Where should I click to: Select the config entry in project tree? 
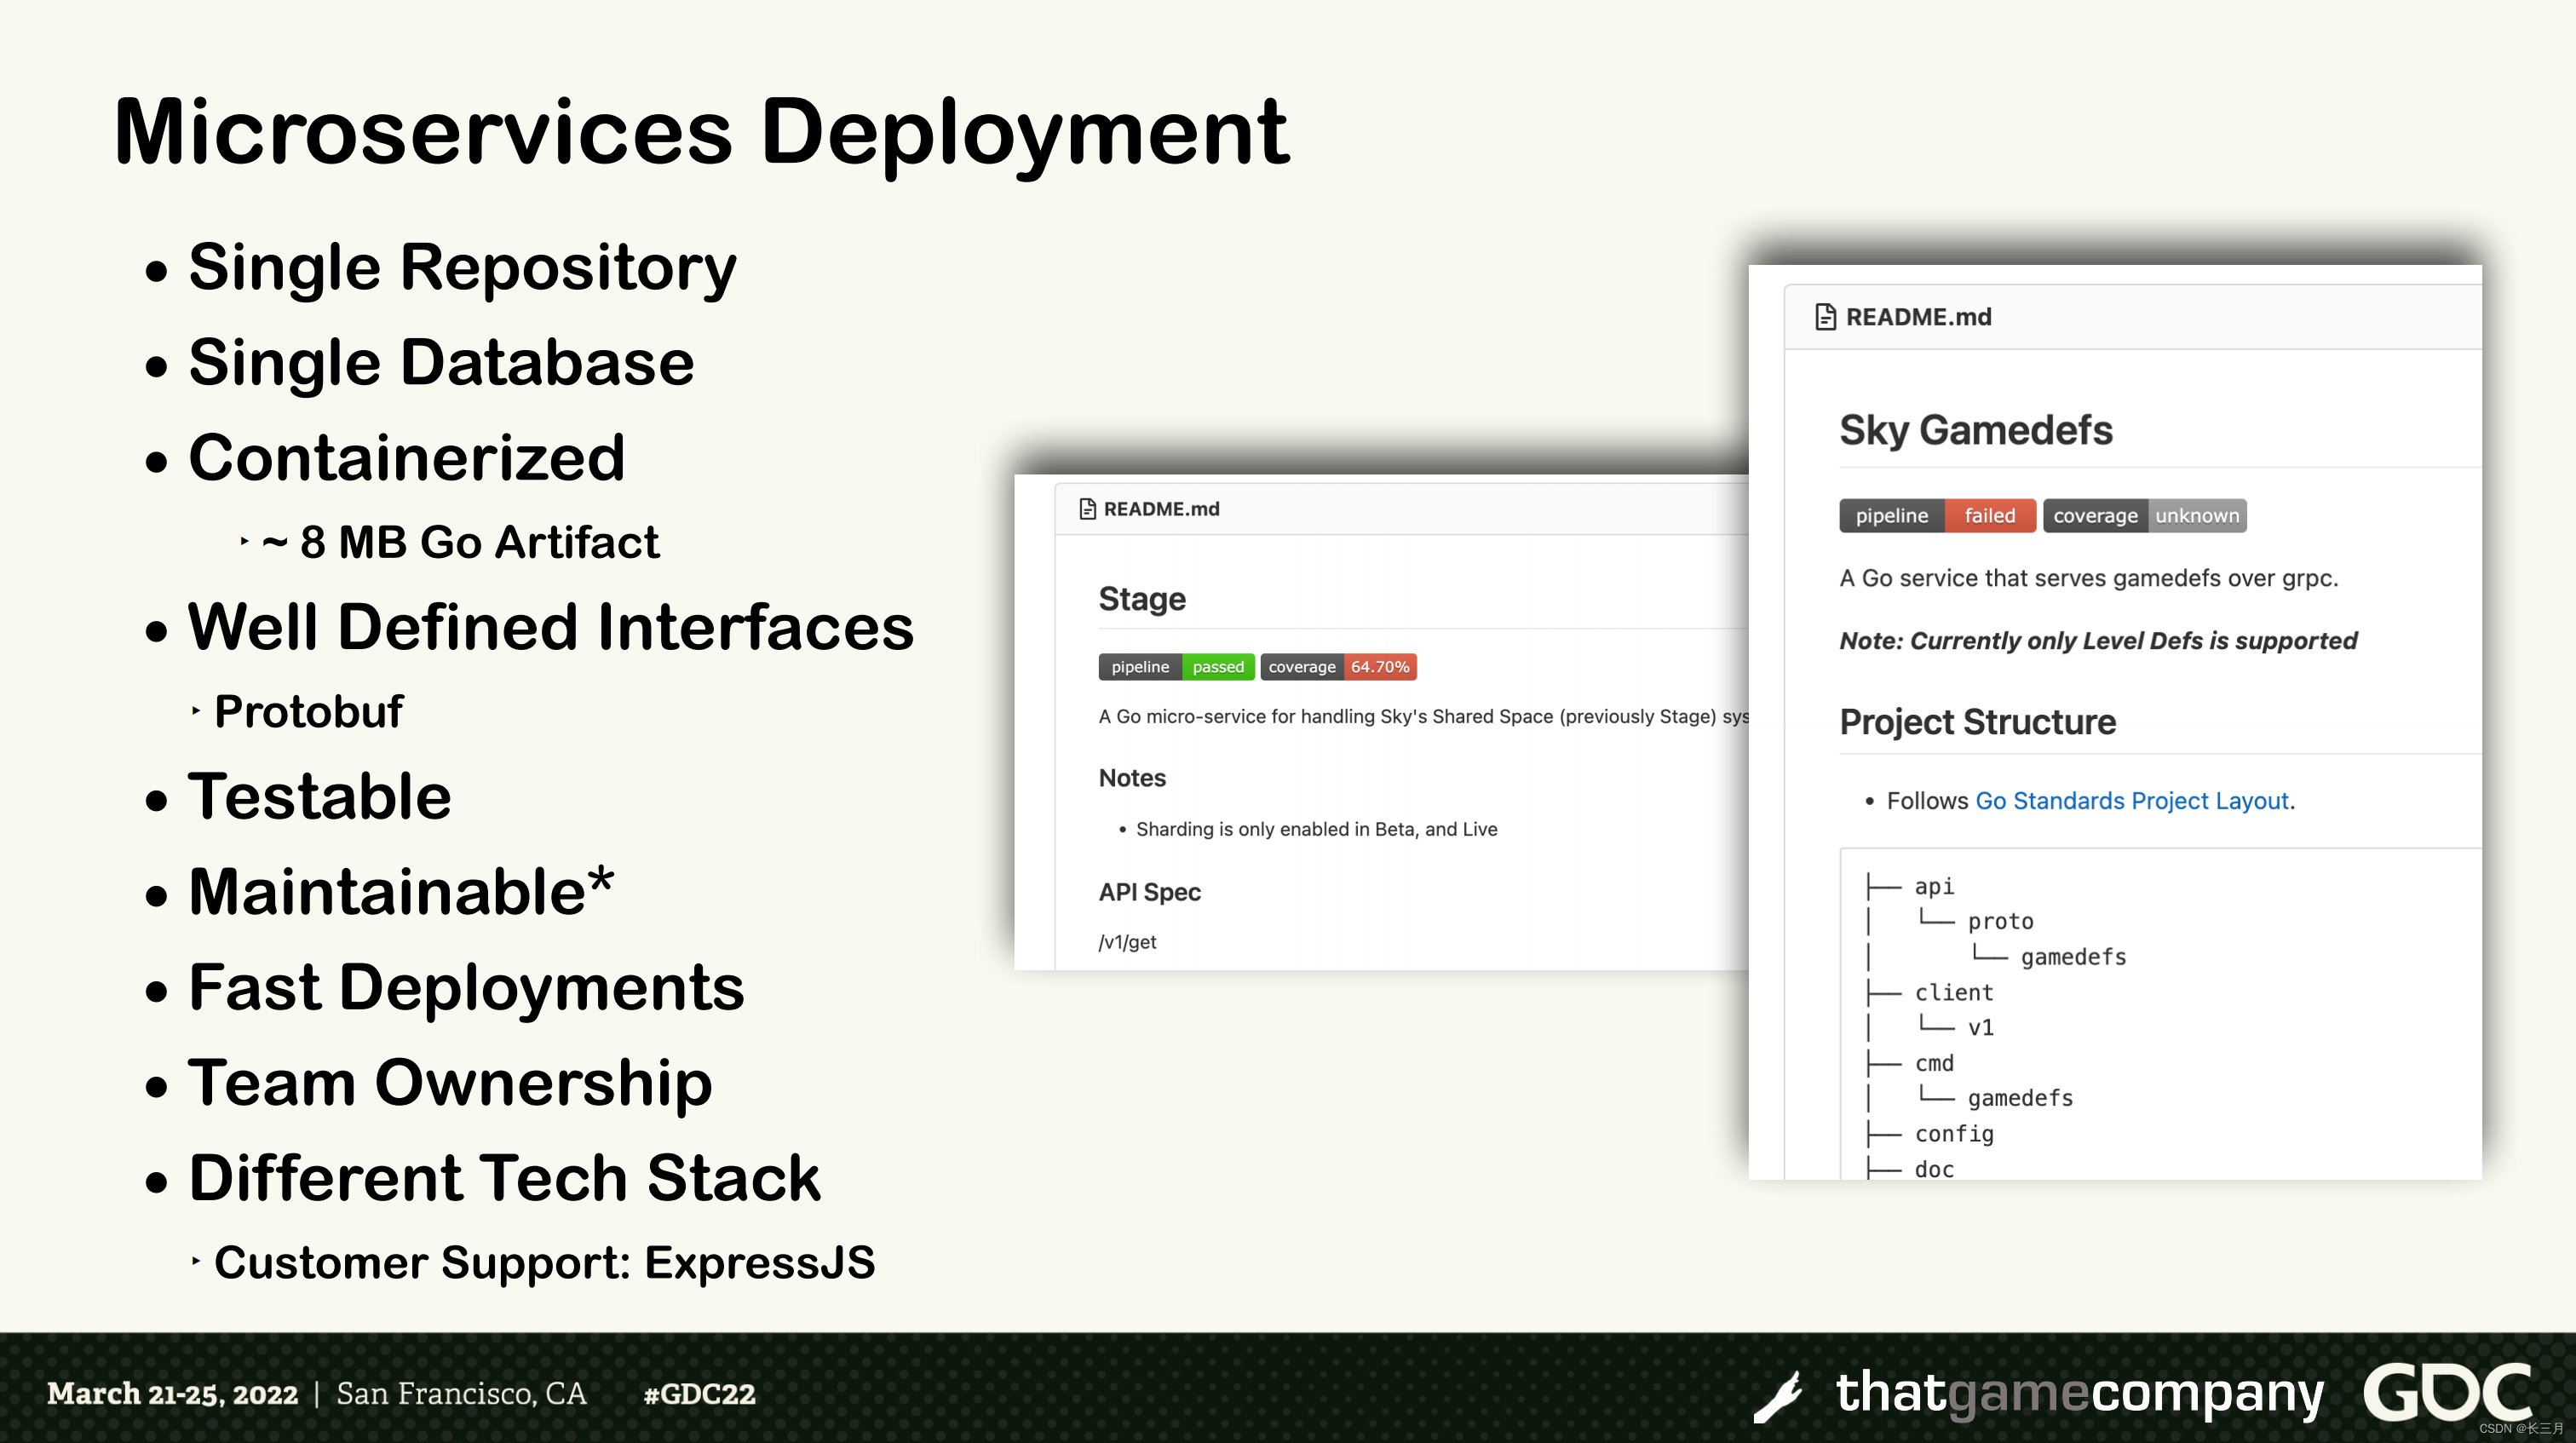(x=1953, y=1134)
